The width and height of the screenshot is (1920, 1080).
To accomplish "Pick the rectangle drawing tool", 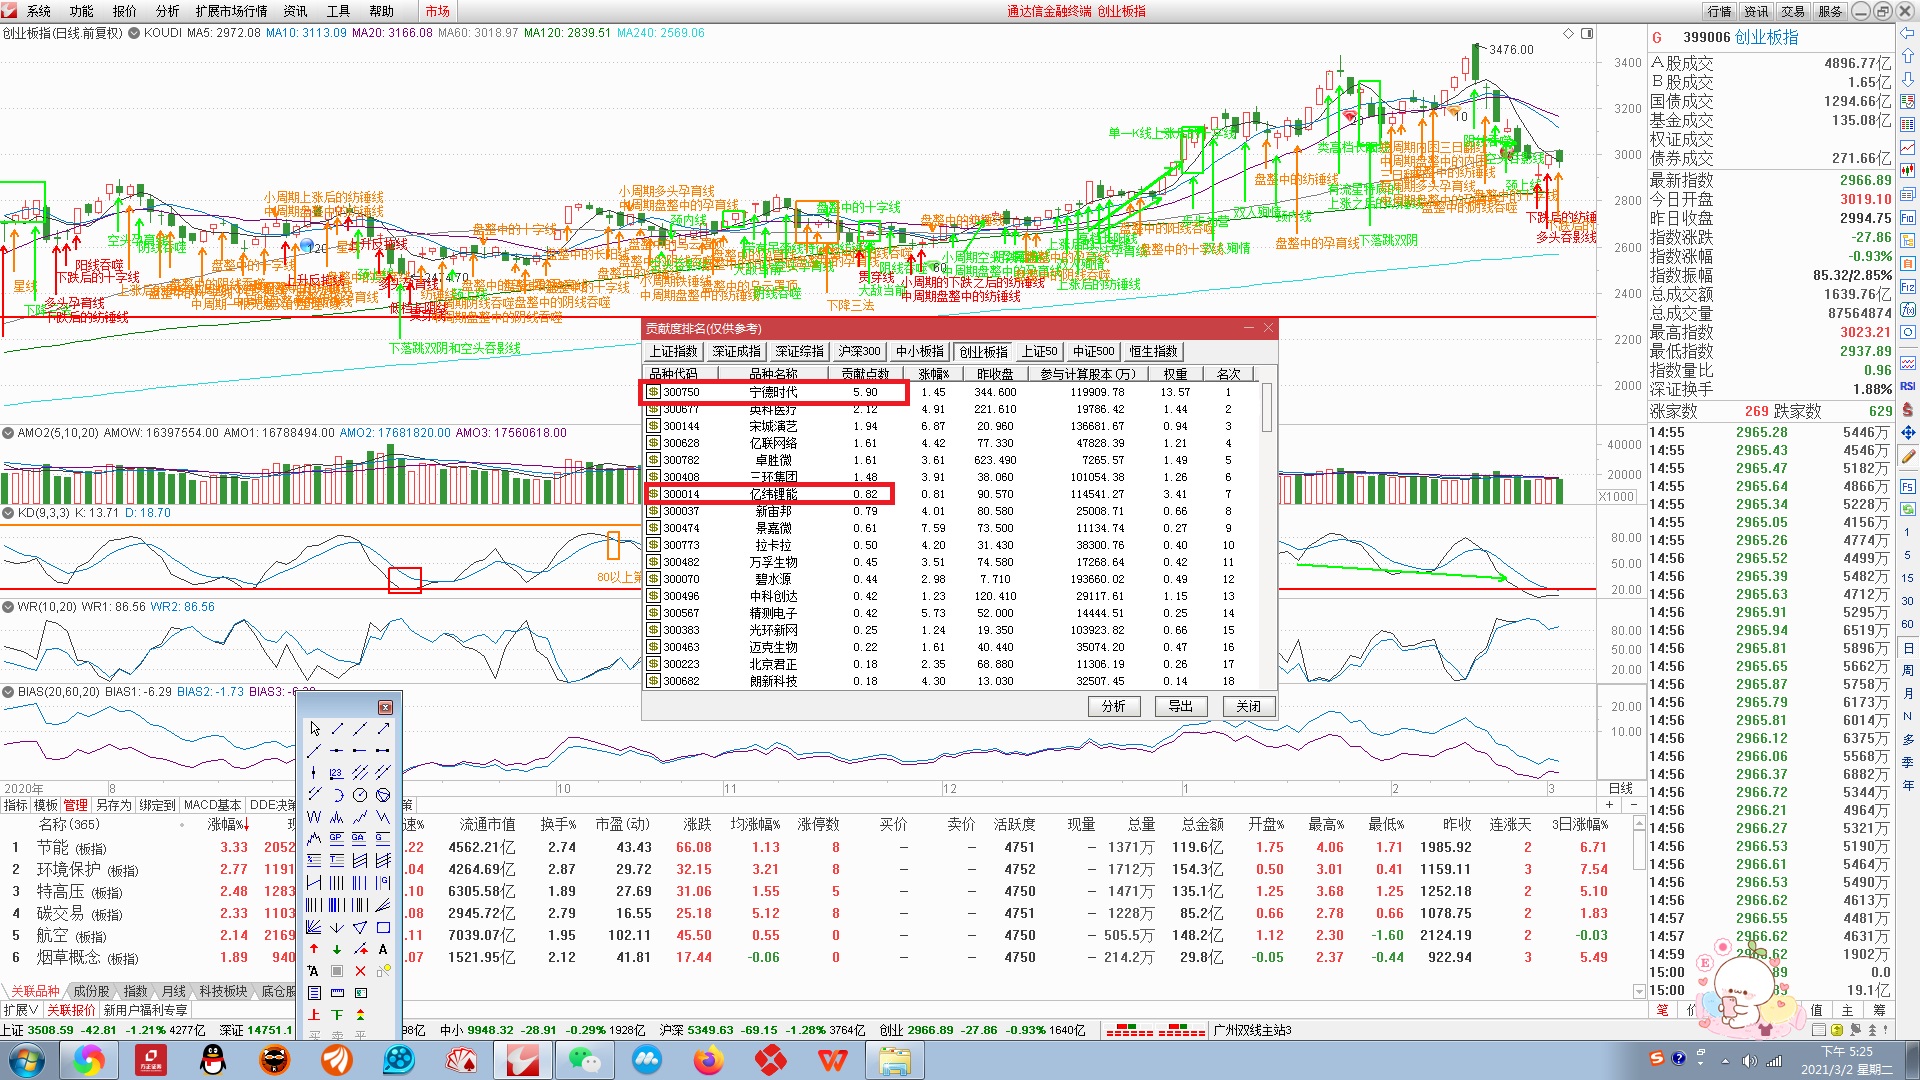I will [x=383, y=927].
